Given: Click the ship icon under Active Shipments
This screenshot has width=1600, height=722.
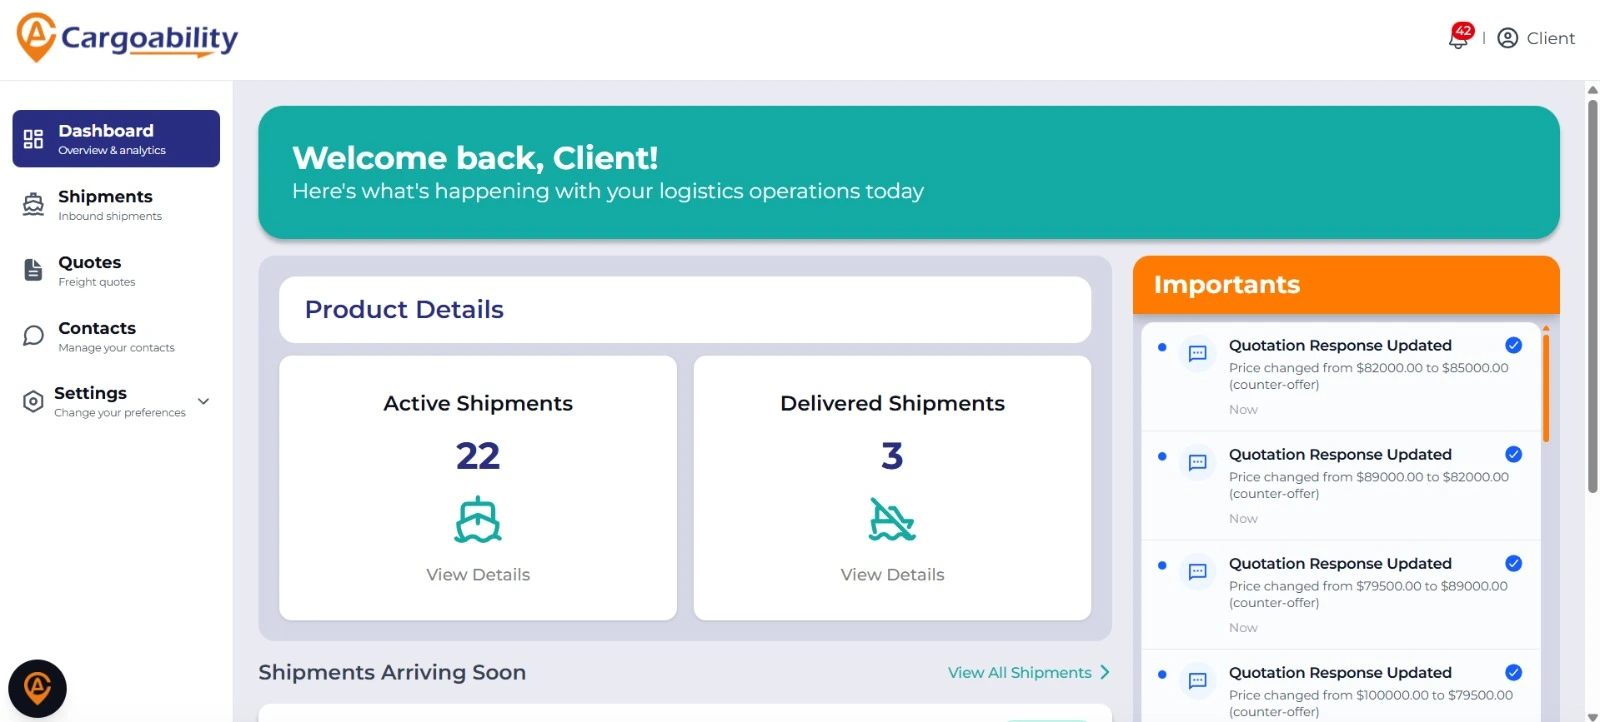Looking at the screenshot, I should (478, 519).
